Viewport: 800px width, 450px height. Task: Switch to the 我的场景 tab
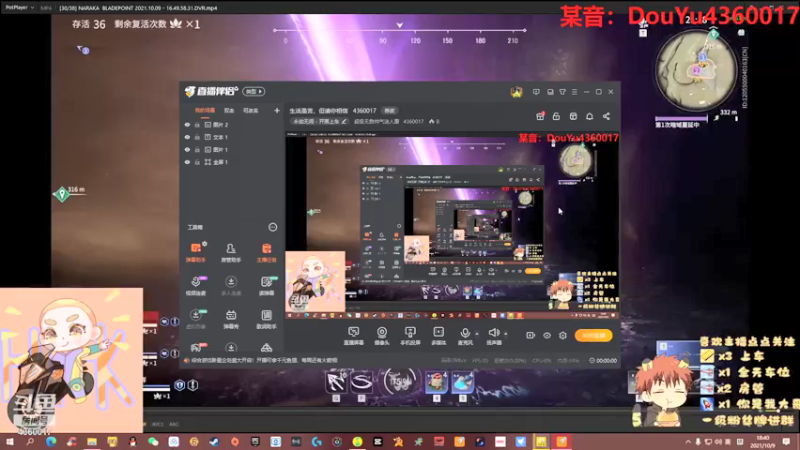(205, 110)
